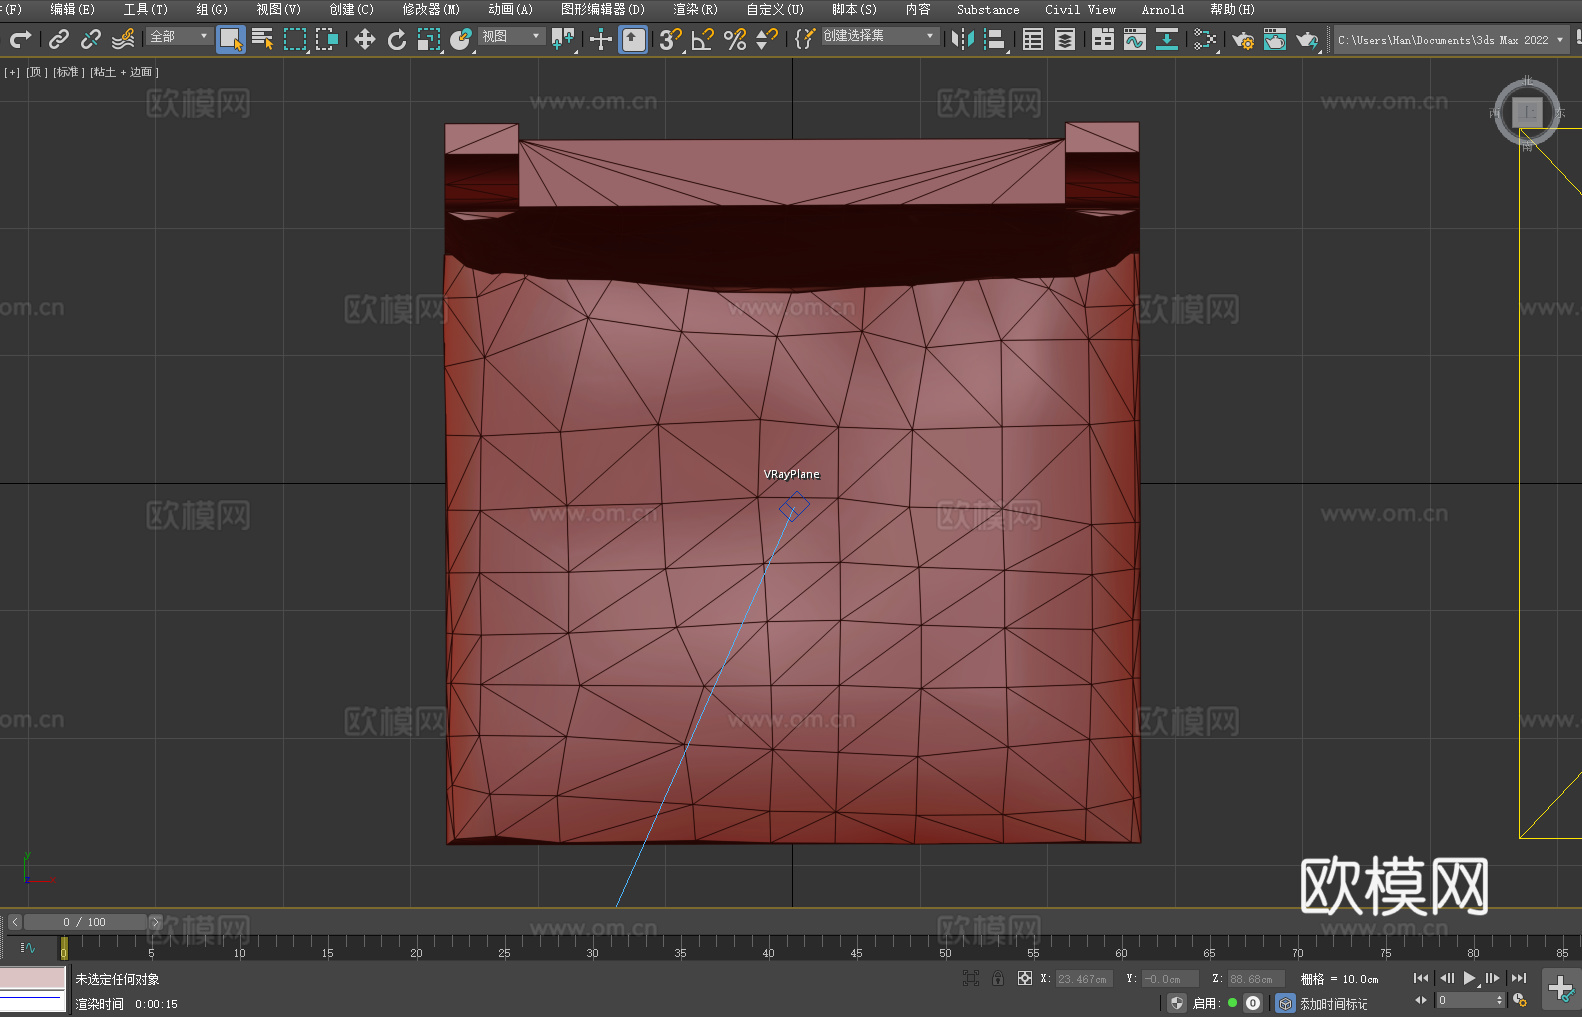The height and width of the screenshot is (1017, 1582).
Task: Open the 创建选择集 named selection dropdown
Action: pos(880,36)
